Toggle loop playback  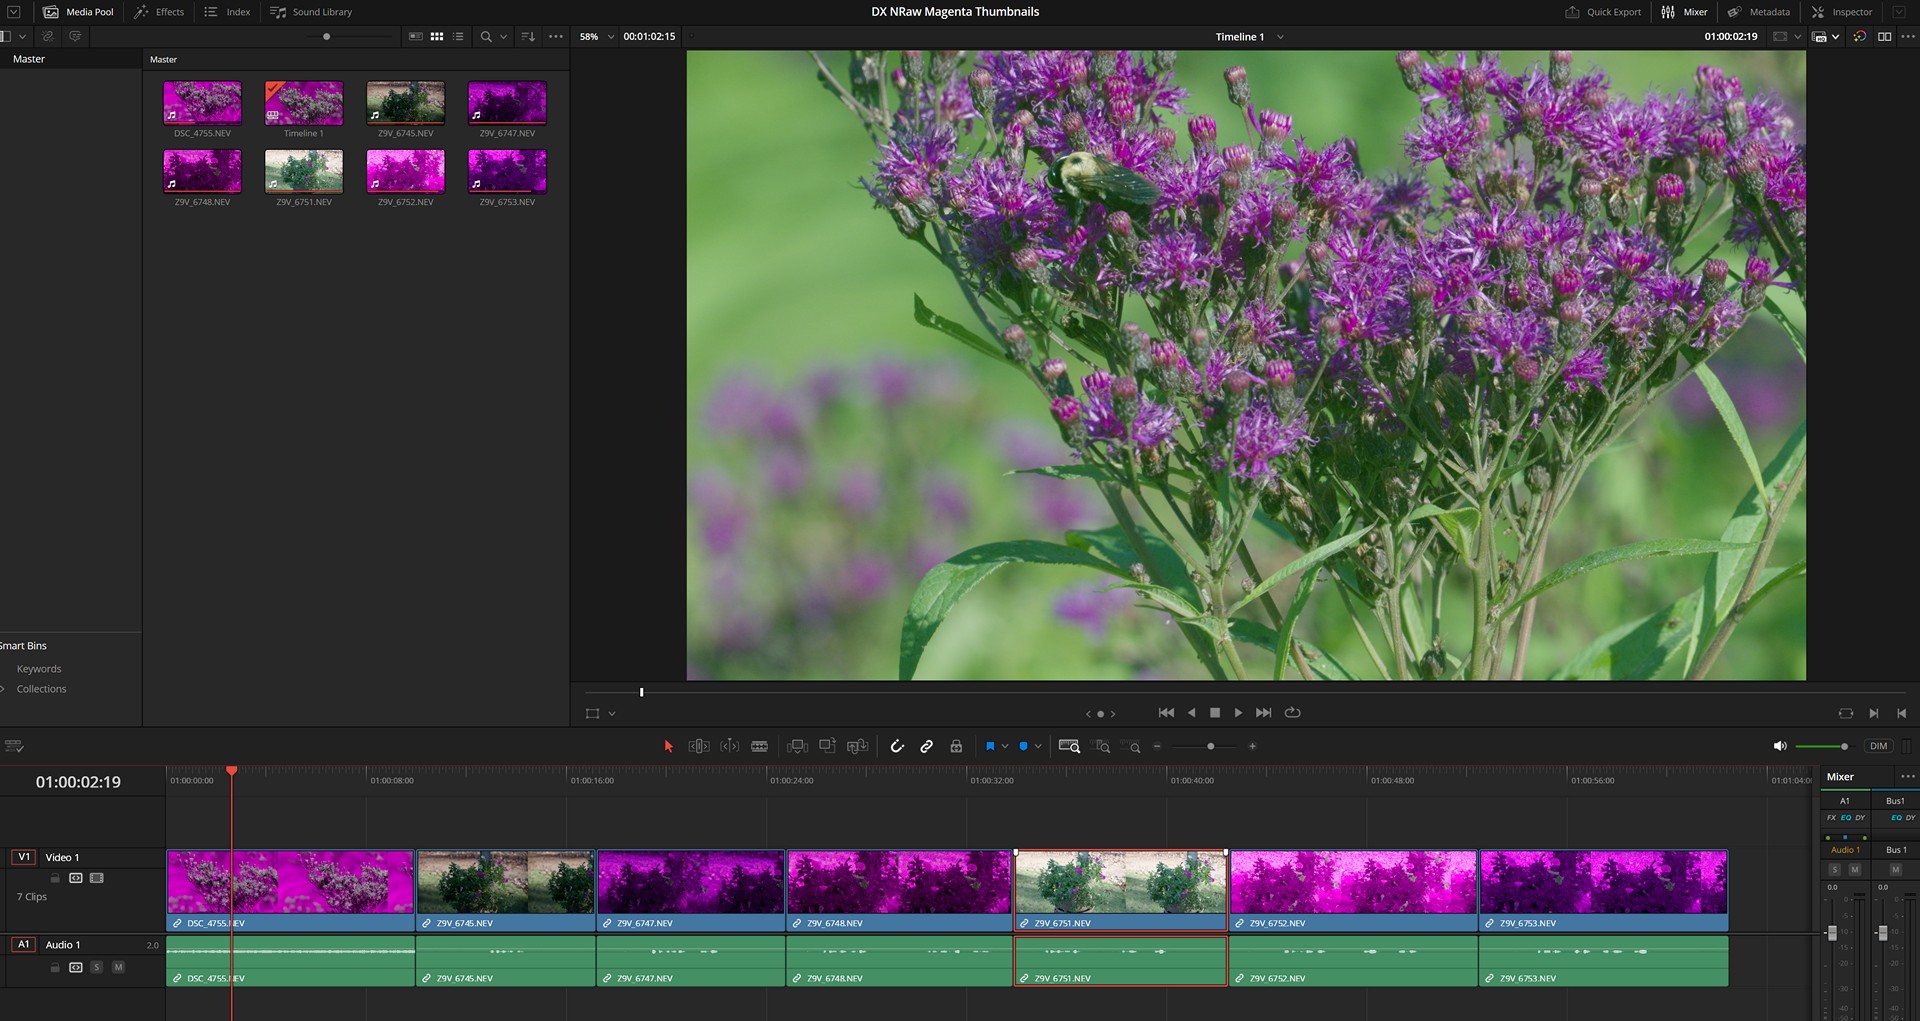coord(1292,712)
